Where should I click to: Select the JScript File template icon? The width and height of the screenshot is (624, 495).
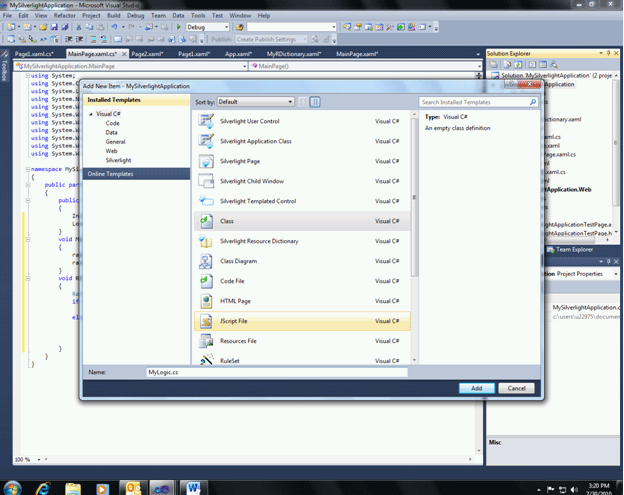pyautogui.click(x=206, y=321)
